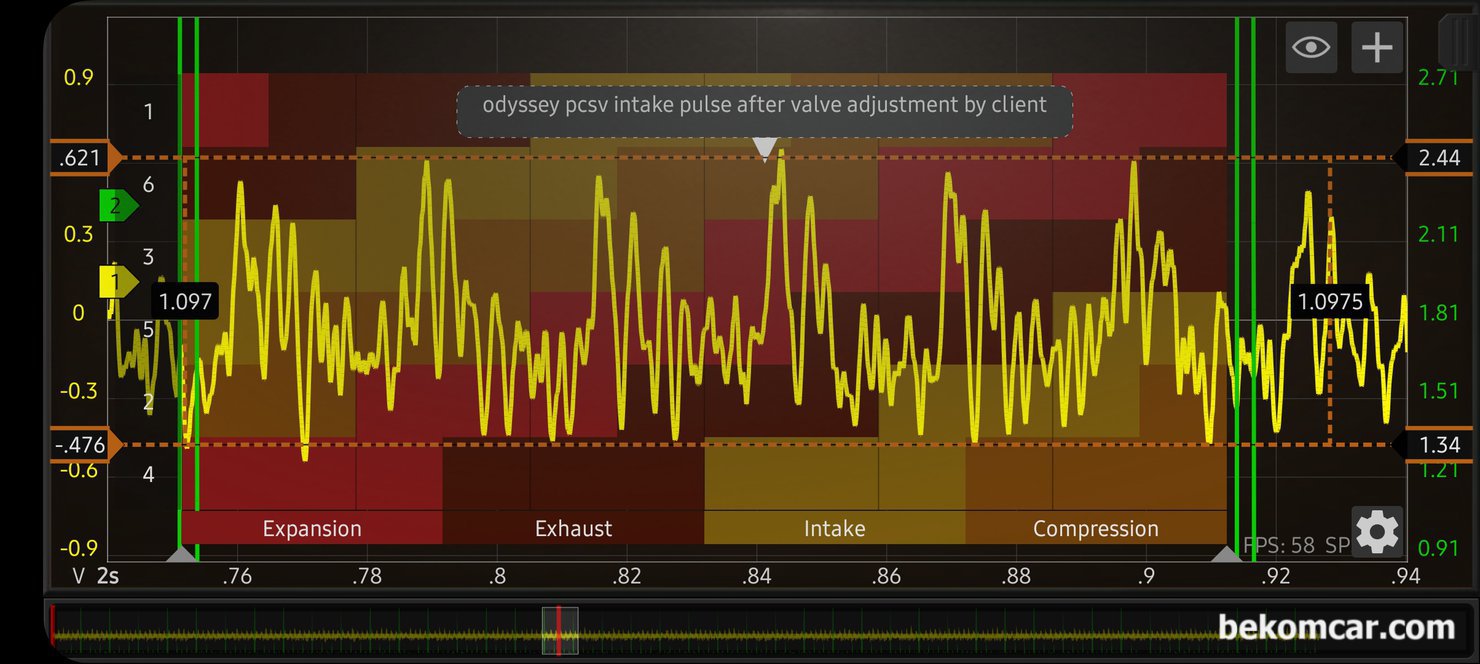Select the 1.0975 value readout

click(1330, 301)
